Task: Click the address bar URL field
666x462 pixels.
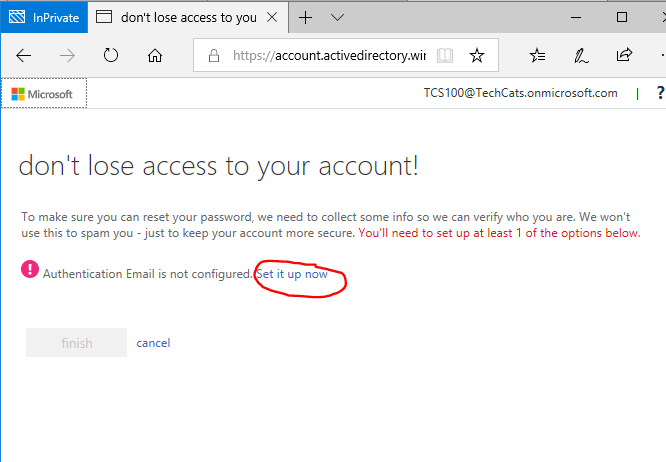Action: pyautogui.click(x=329, y=55)
